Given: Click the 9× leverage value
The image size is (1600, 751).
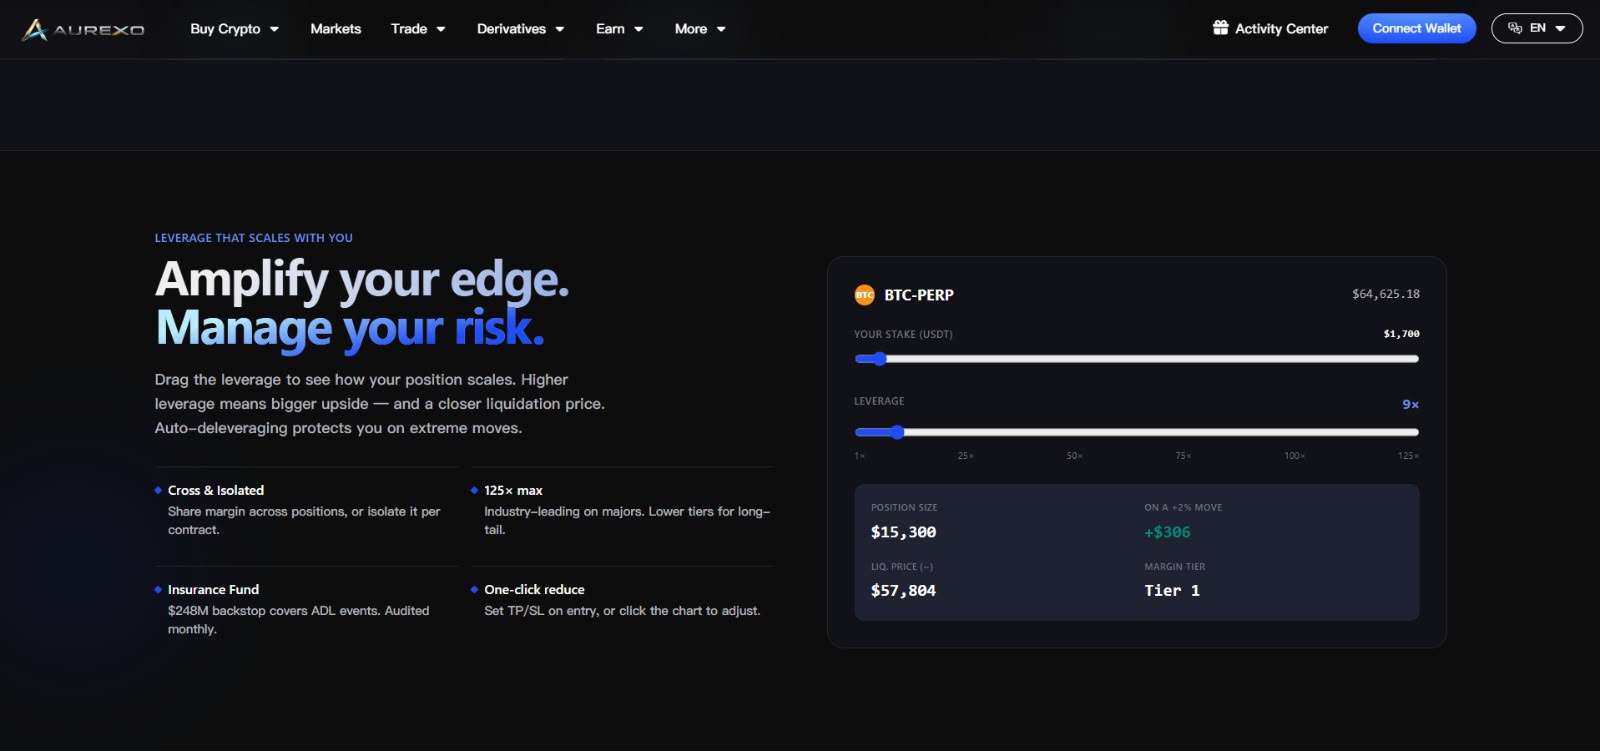Looking at the screenshot, I should click(x=1411, y=404).
